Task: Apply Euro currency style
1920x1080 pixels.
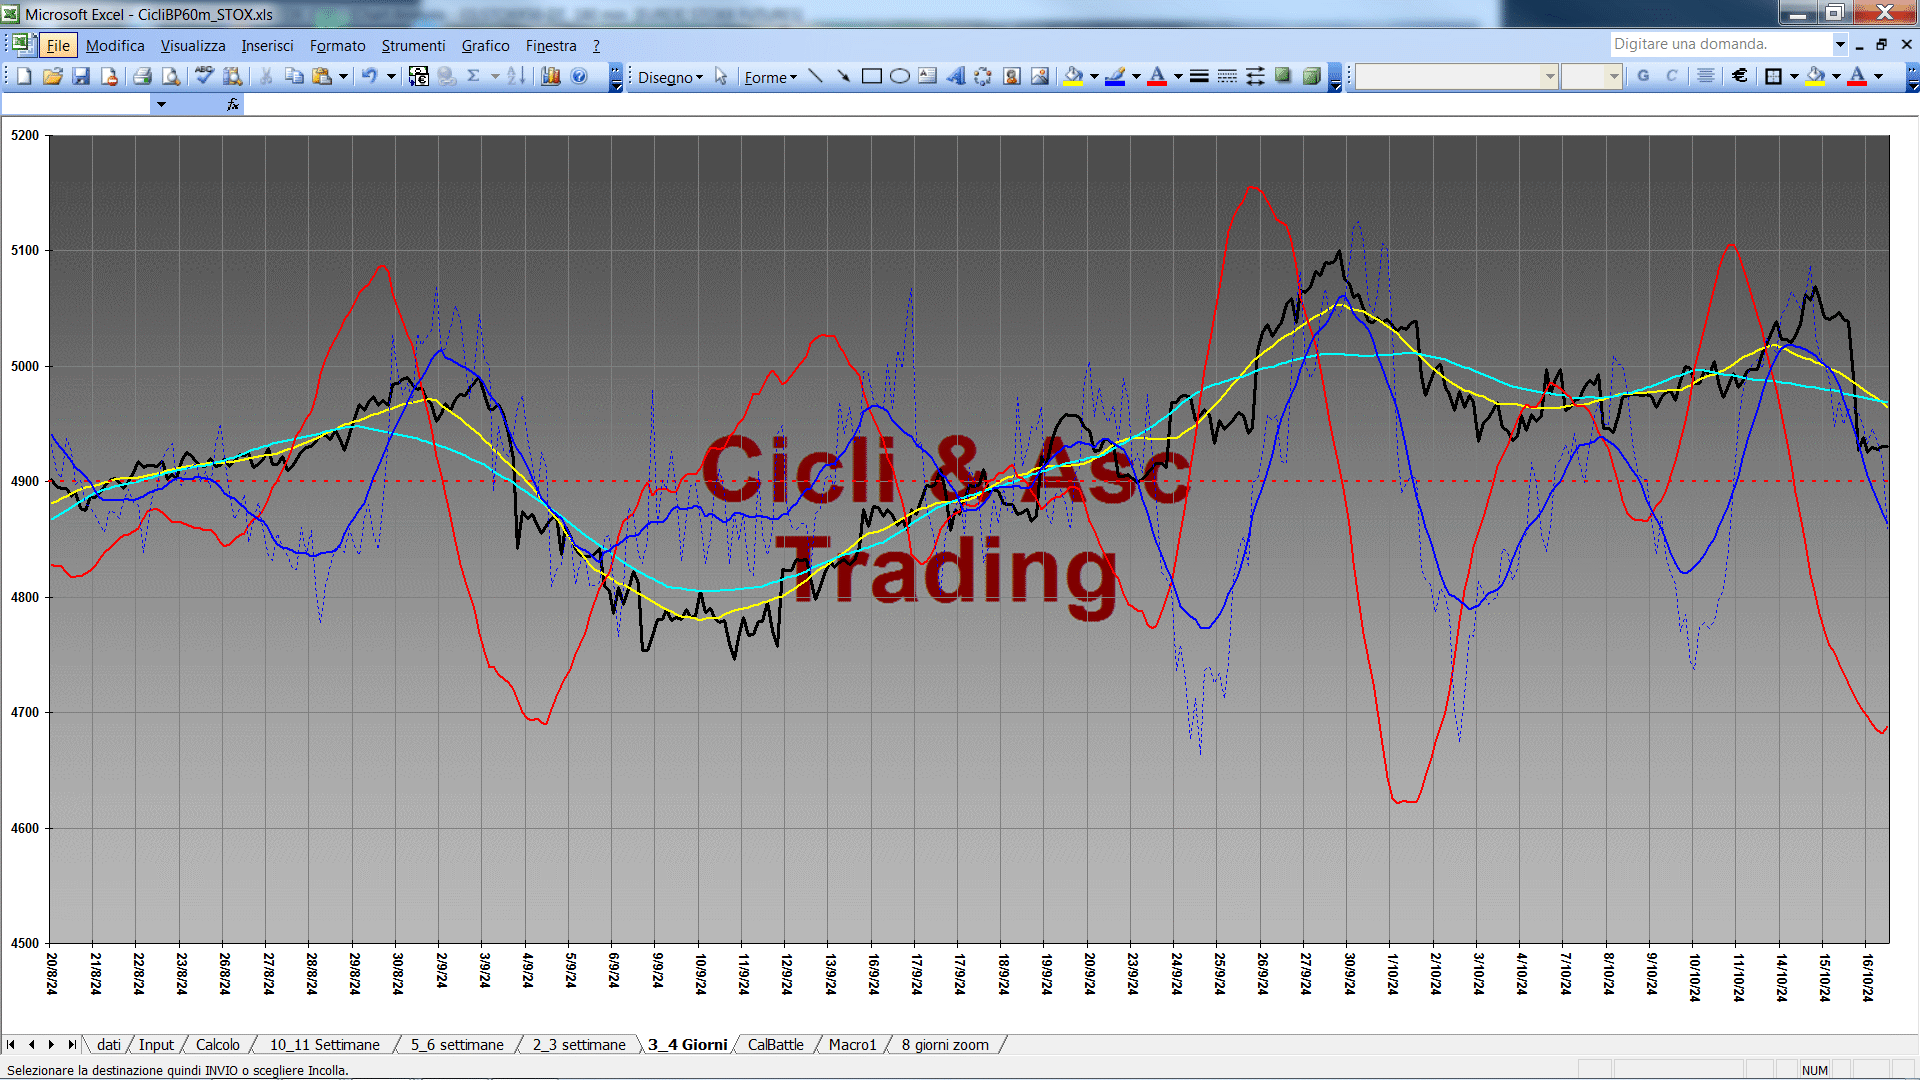Action: (1740, 76)
